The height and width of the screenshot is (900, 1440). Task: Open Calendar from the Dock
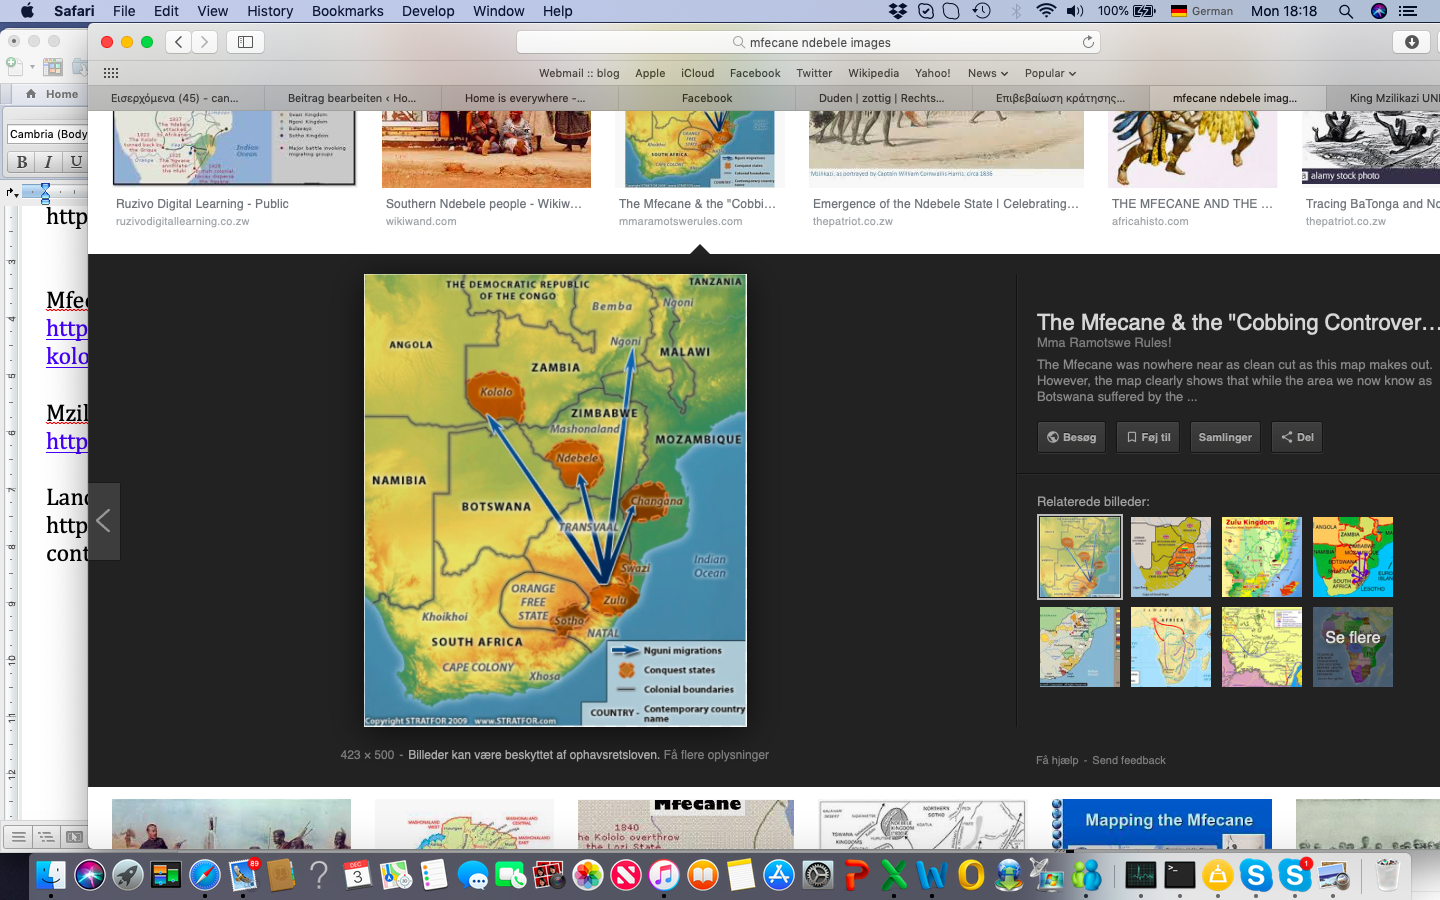(357, 875)
